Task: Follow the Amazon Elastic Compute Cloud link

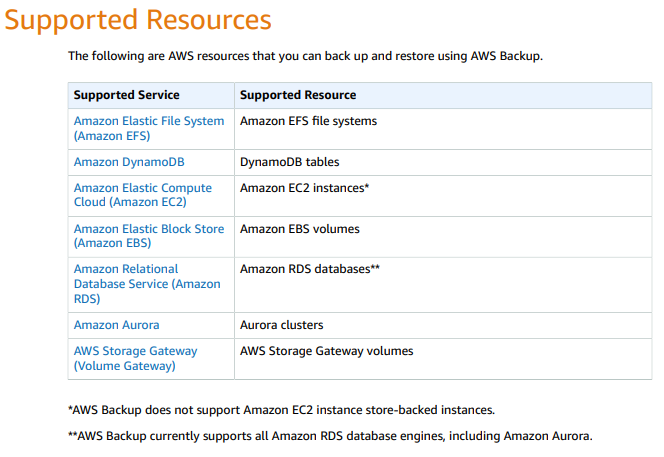Action: click(x=143, y=195)
